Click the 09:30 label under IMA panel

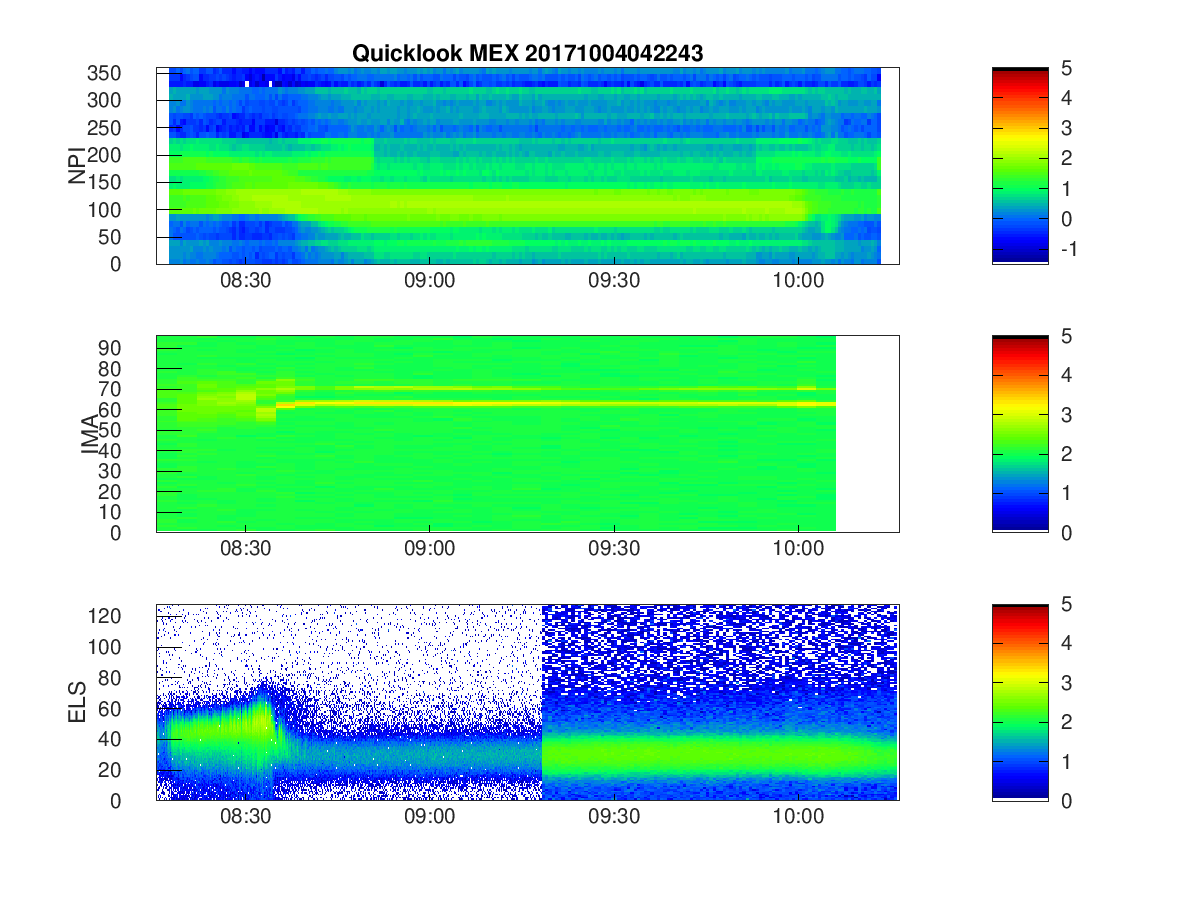(x=614, y=549)
